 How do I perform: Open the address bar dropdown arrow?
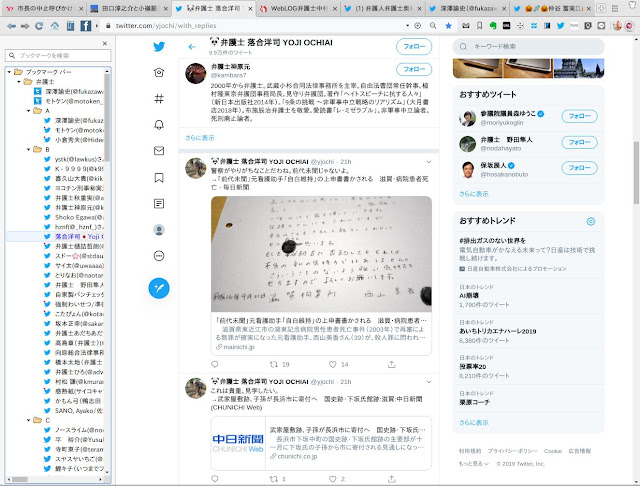(407, 25)
